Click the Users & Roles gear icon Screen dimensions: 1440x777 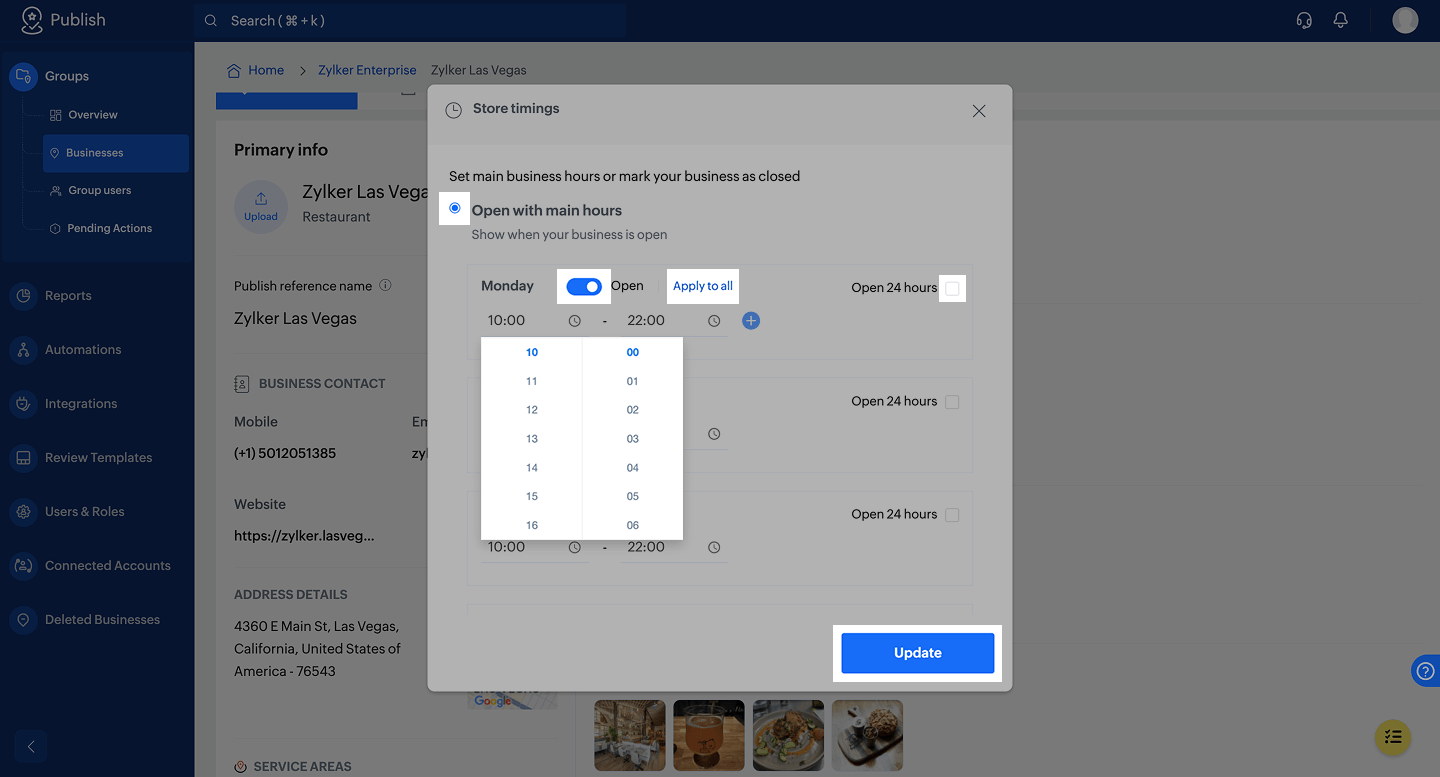coord(23,512)
